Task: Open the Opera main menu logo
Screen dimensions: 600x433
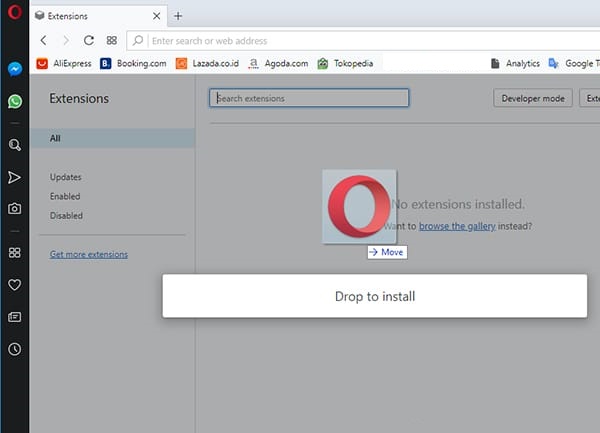Action: pyautogui.click(x=15, y=12)
